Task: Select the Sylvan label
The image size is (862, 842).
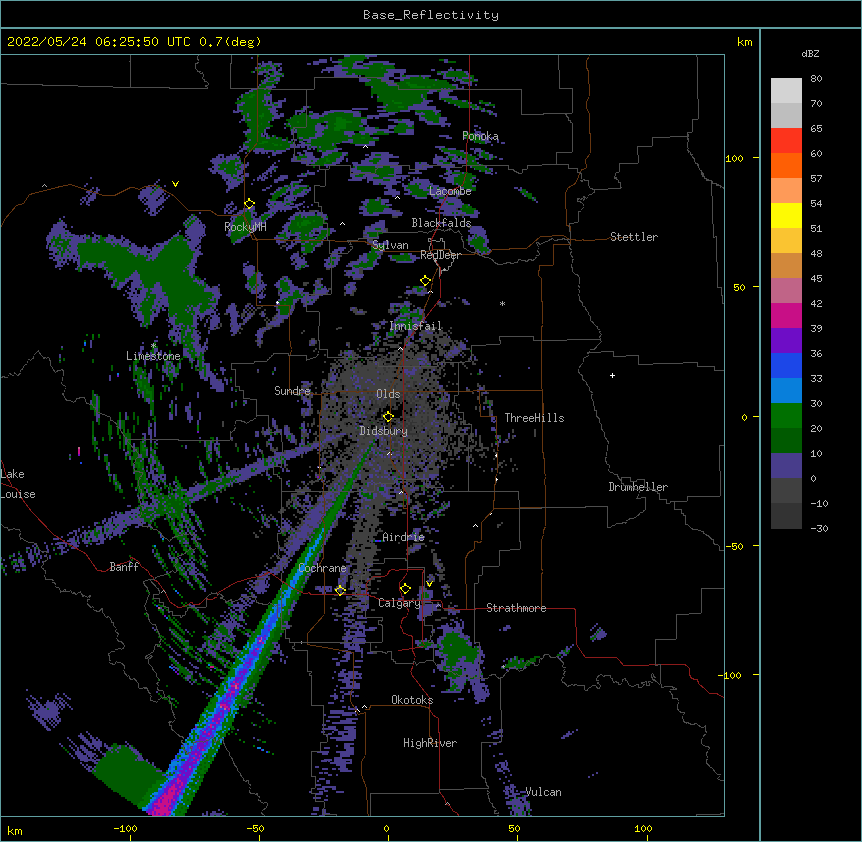Action: coord(390,245)
